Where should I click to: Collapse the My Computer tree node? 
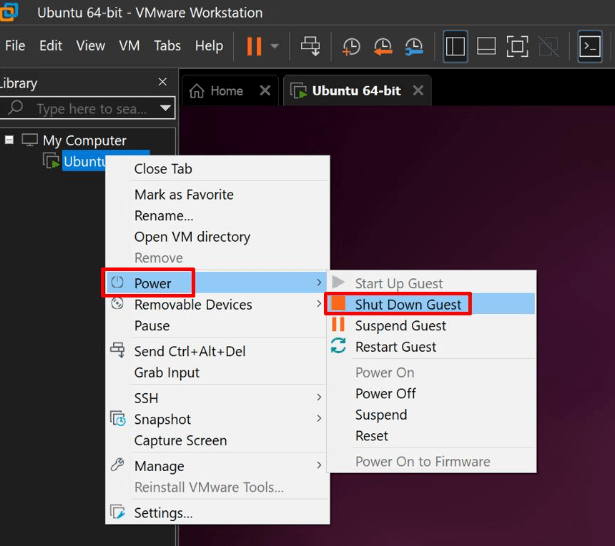9,140
